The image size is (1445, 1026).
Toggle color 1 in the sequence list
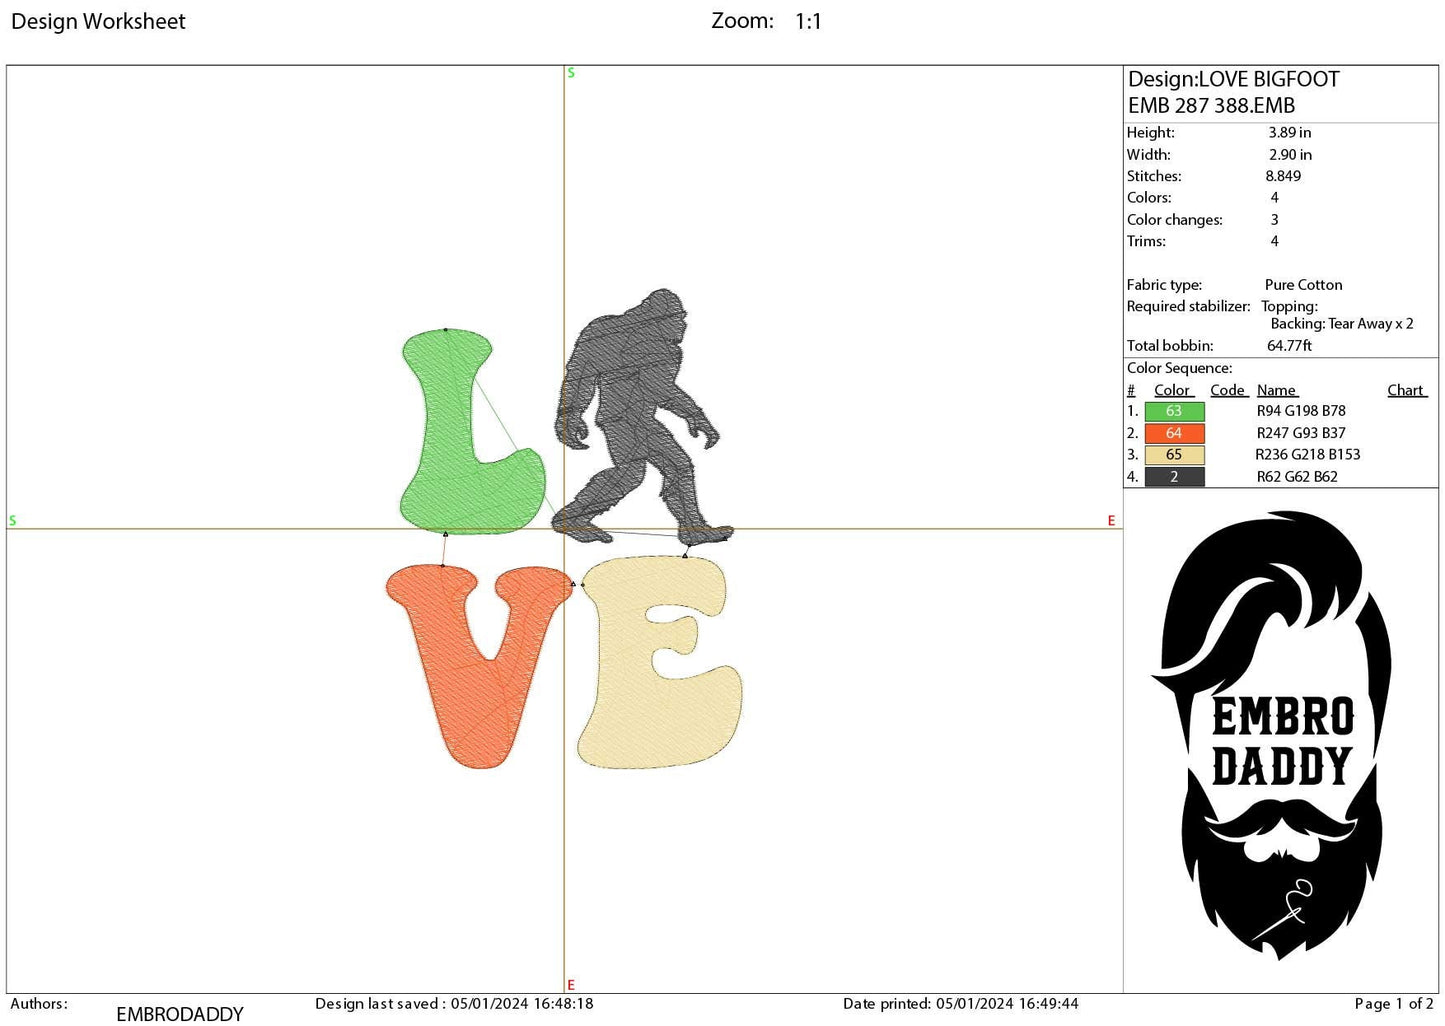click(1173, 411)
